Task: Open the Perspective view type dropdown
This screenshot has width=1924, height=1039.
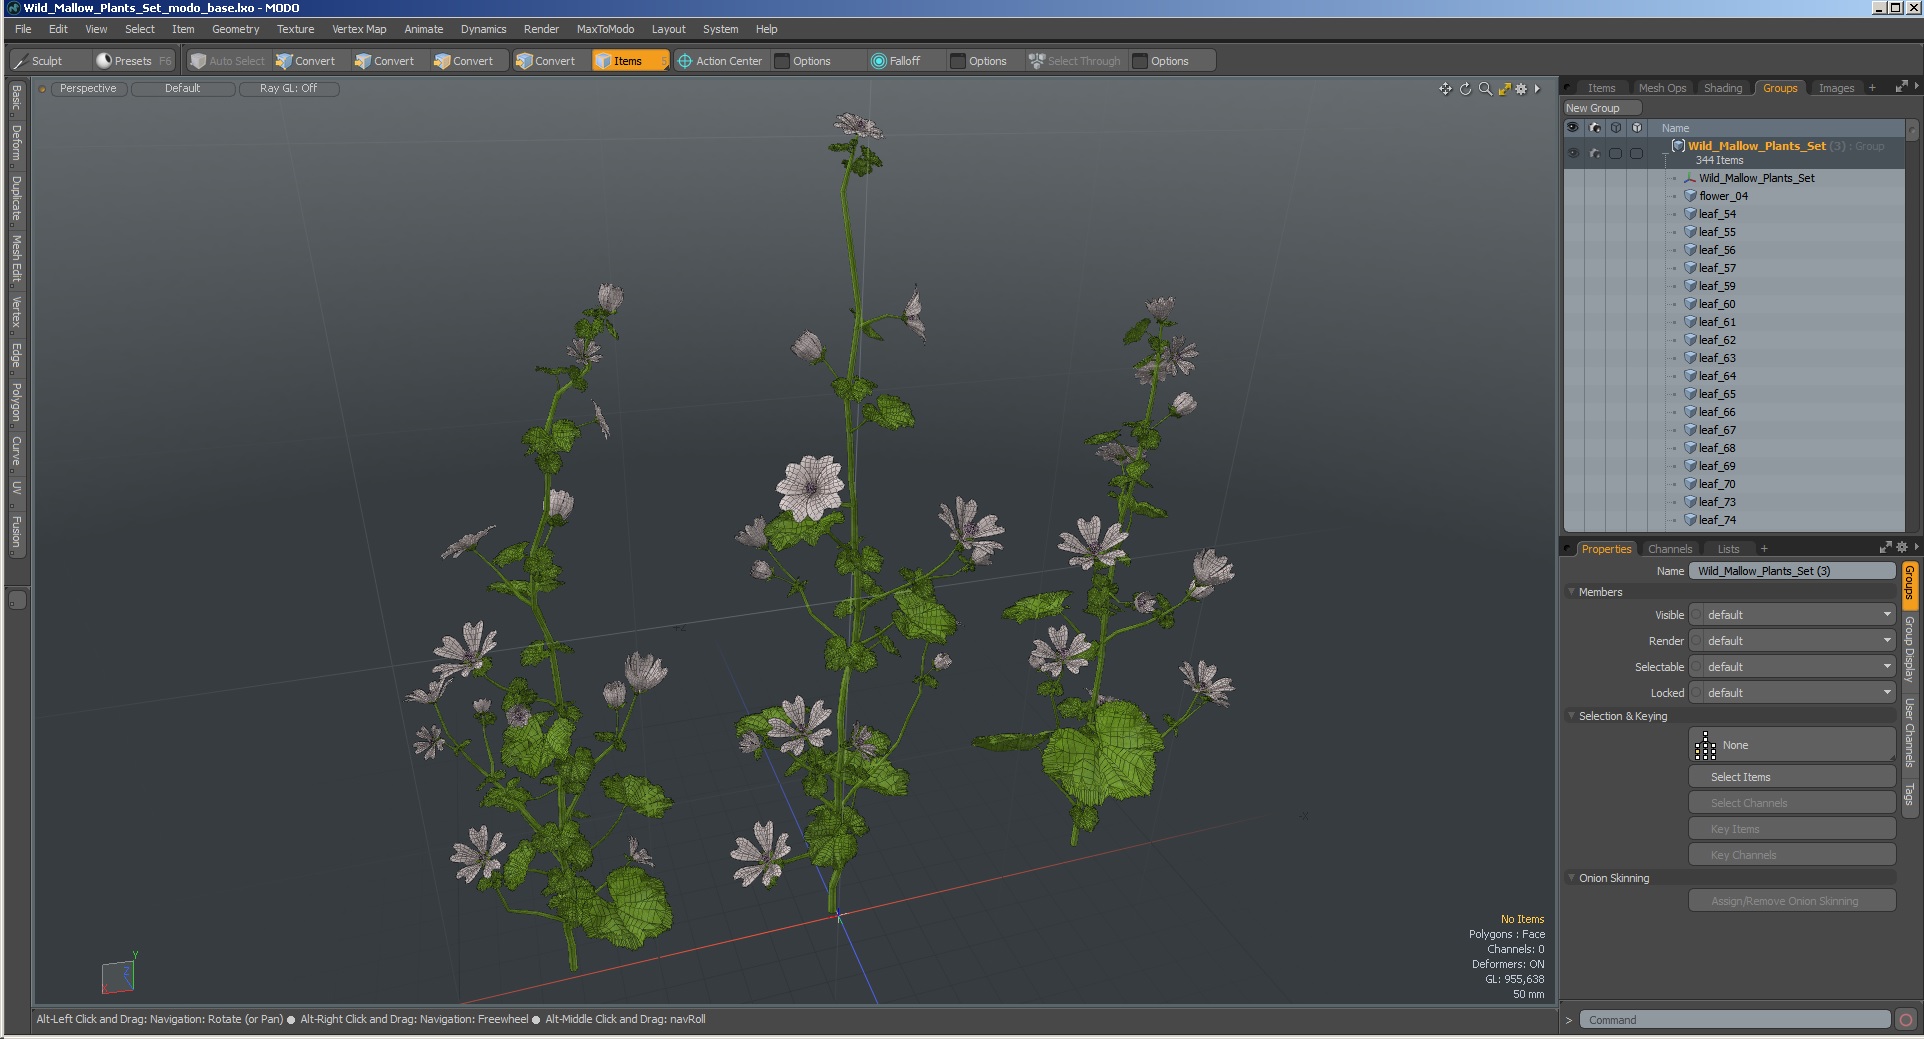Action: point(88,89)
